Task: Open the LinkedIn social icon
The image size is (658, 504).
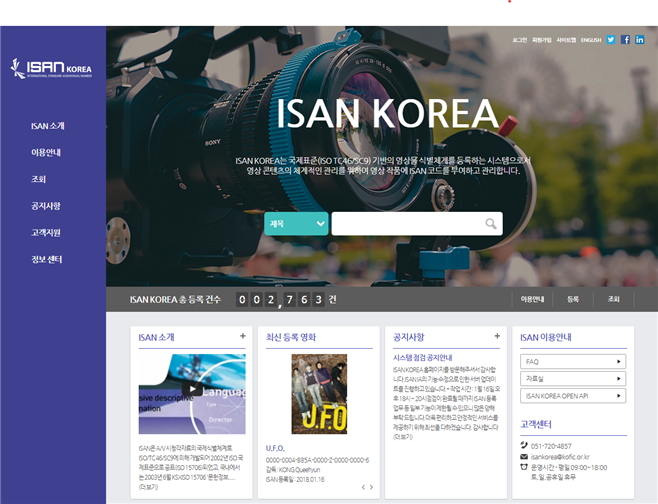Action: tap(639, 40)
